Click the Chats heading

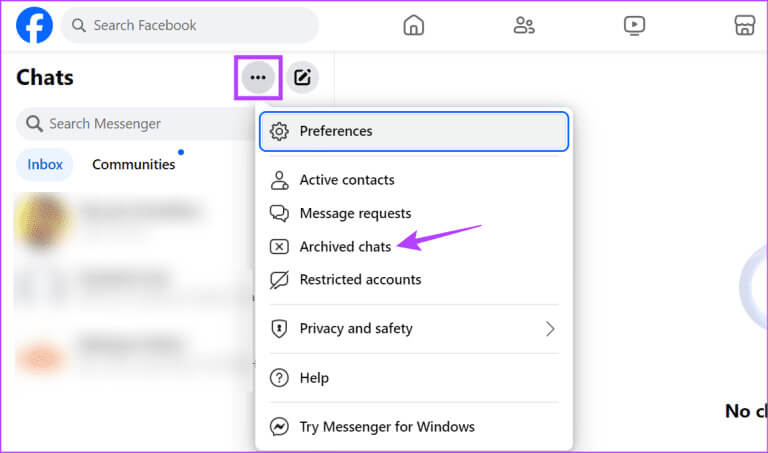pyautogui.click(x=45, y=77)
